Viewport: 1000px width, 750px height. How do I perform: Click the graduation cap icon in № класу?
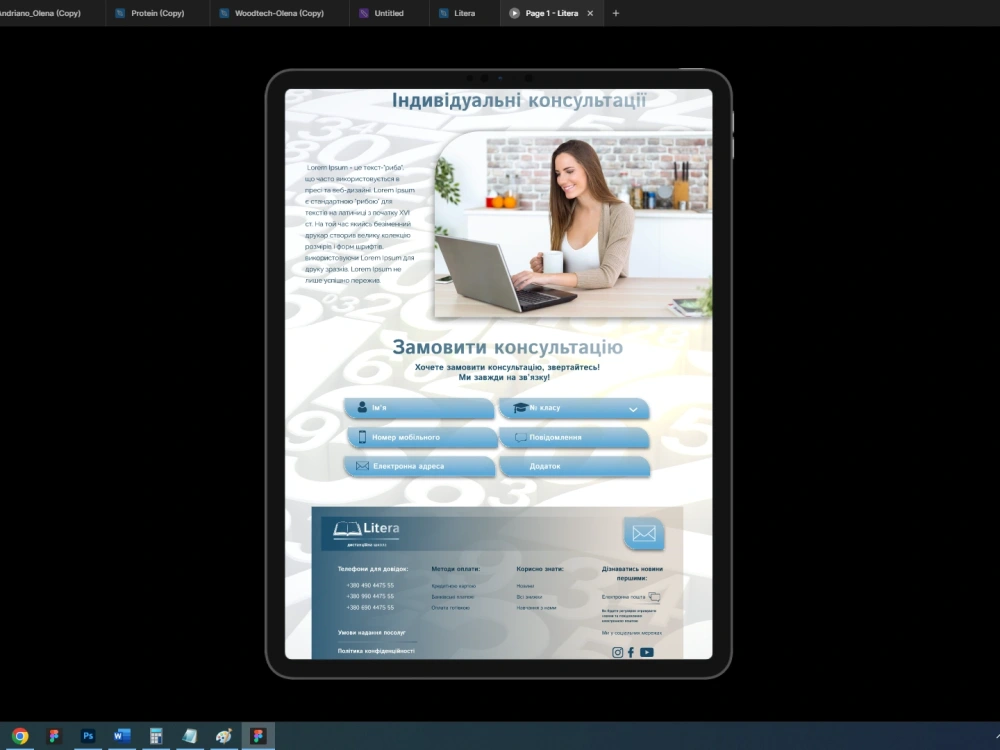pyautogui.click(x=520, y=408)
